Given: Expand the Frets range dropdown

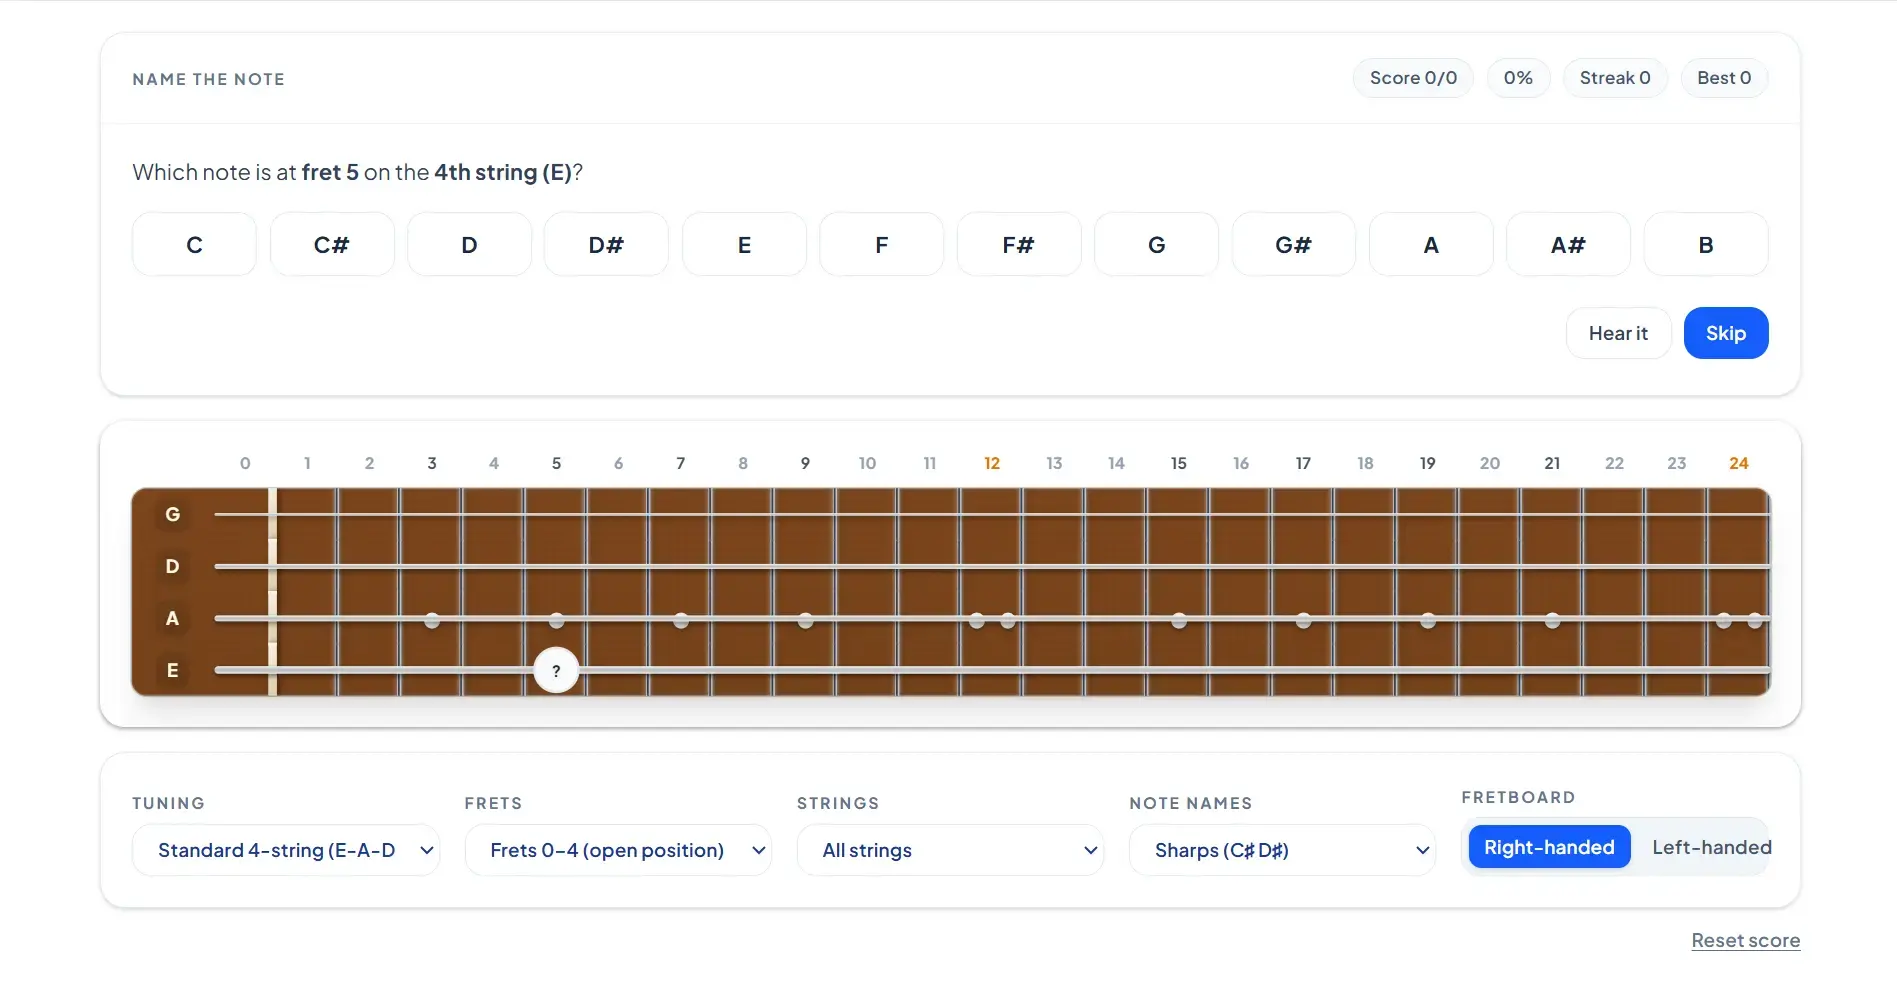Looking at the screenshot, I should (618, 850).
